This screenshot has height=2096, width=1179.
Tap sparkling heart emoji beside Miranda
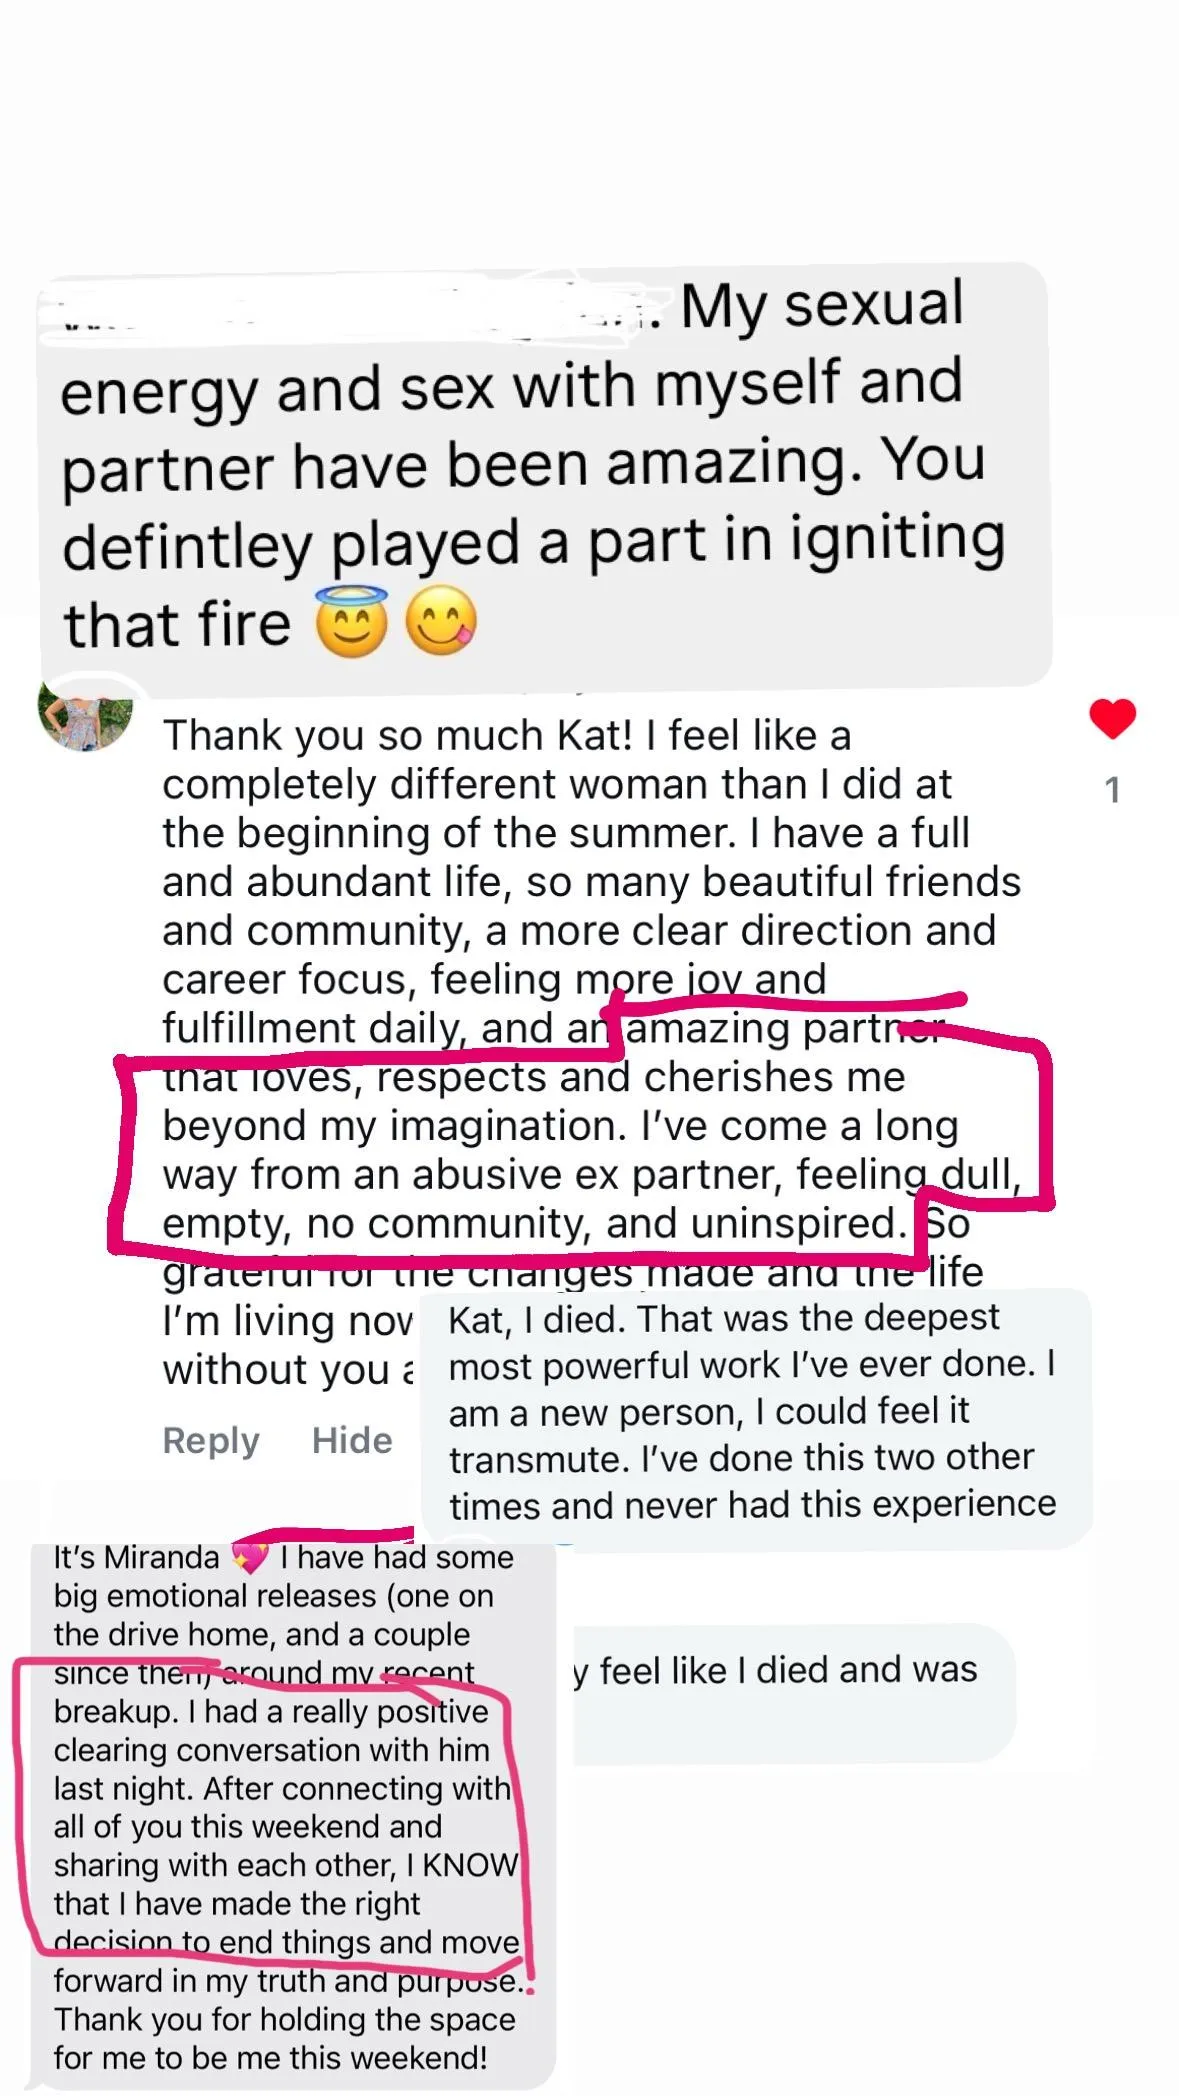coord(249,1558)
